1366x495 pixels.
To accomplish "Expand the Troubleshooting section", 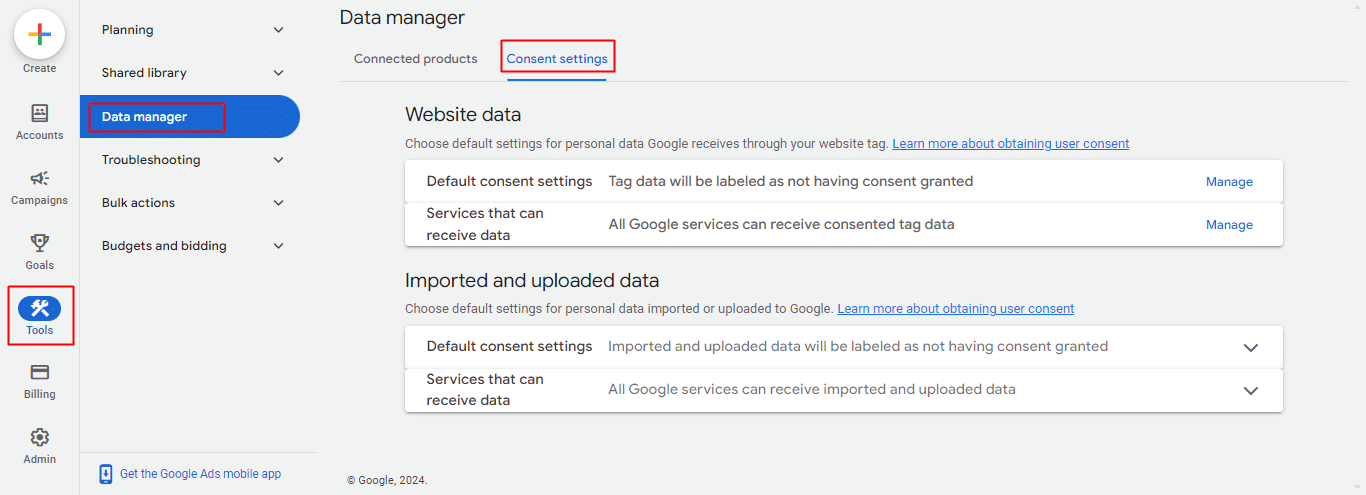I will (x=279, y=160).
